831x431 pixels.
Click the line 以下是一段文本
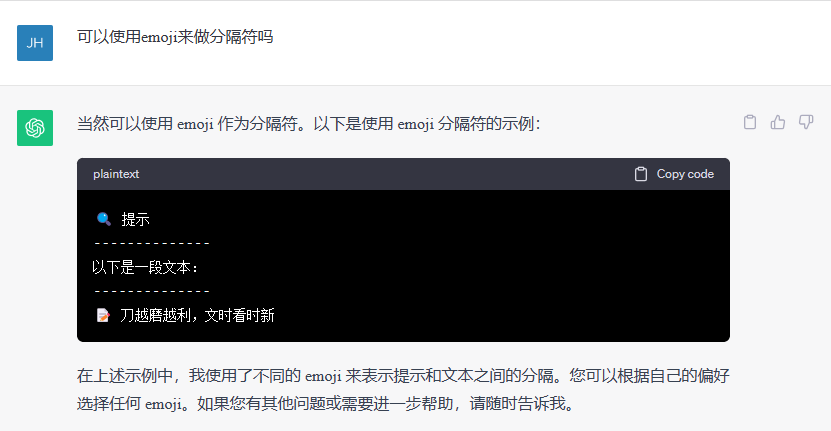[145, 267]
